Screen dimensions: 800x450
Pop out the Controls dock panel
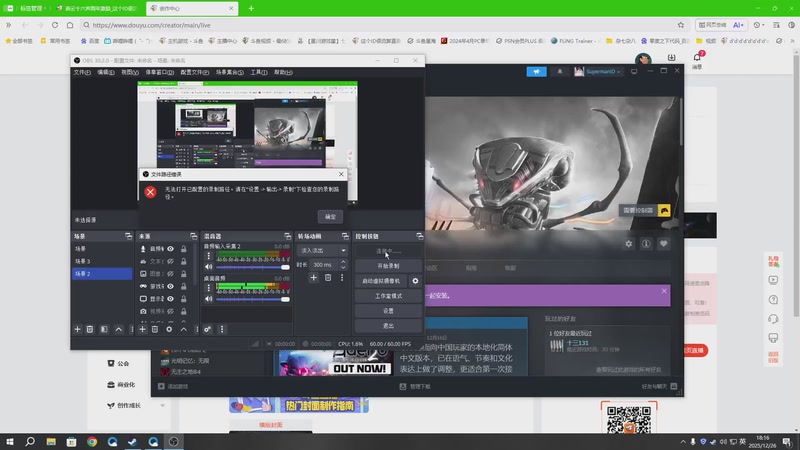tap(419, 236)
